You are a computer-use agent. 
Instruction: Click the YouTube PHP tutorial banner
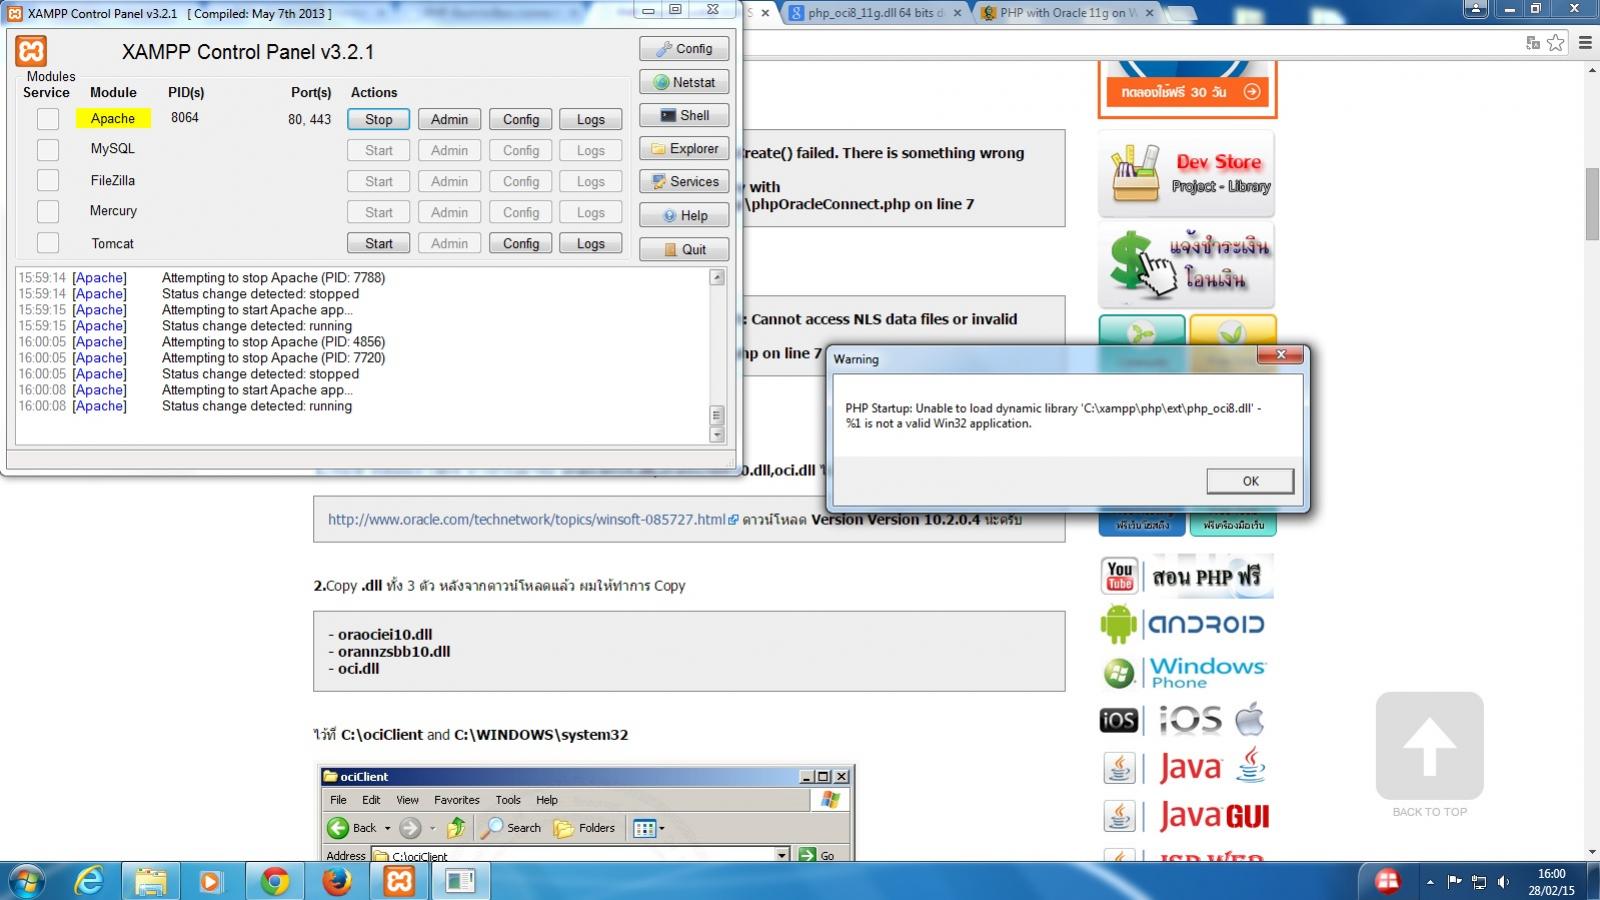[1187, 576]
